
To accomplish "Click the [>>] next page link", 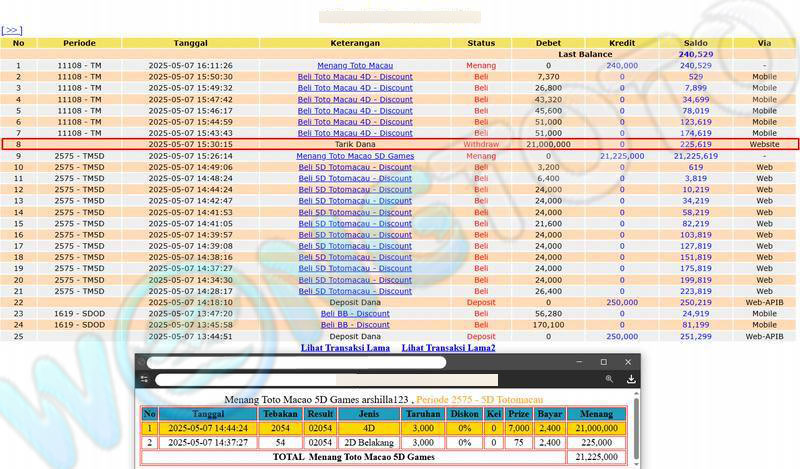I will pos(12,31).
